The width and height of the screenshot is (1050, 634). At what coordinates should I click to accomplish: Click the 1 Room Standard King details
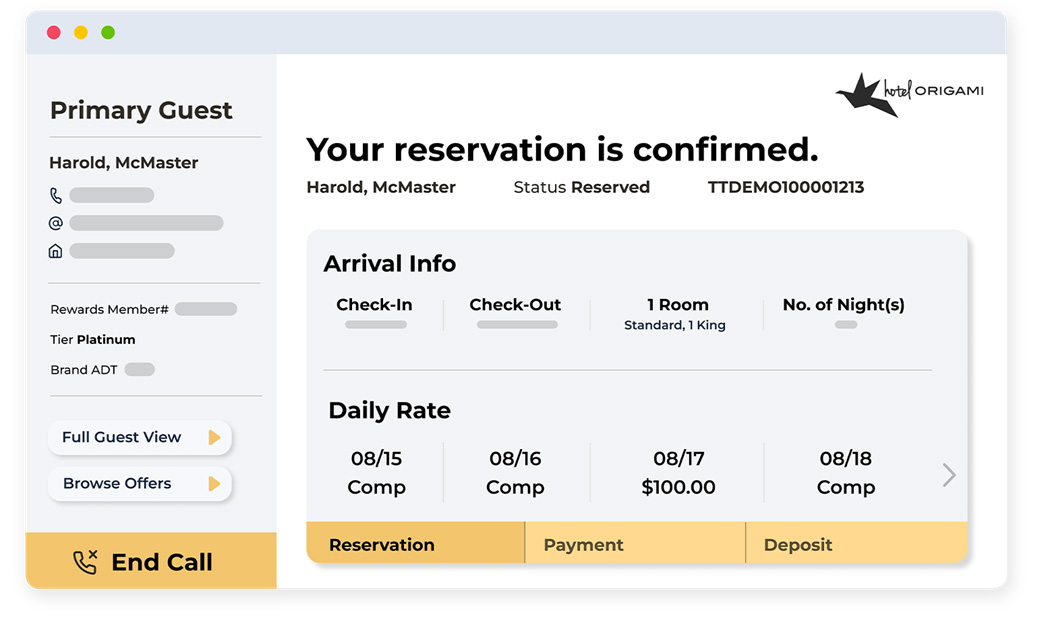point(677,314)
